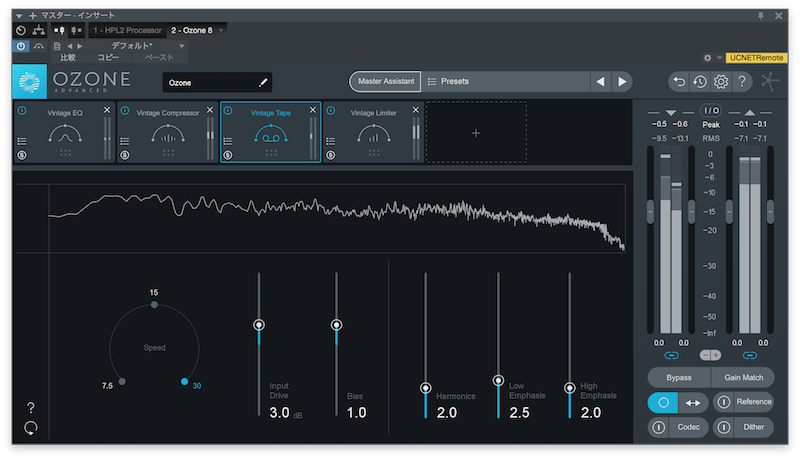Remove the Vintage Limiter module with its X
Screen dimensions: 800x459
[x=416, y=110]
